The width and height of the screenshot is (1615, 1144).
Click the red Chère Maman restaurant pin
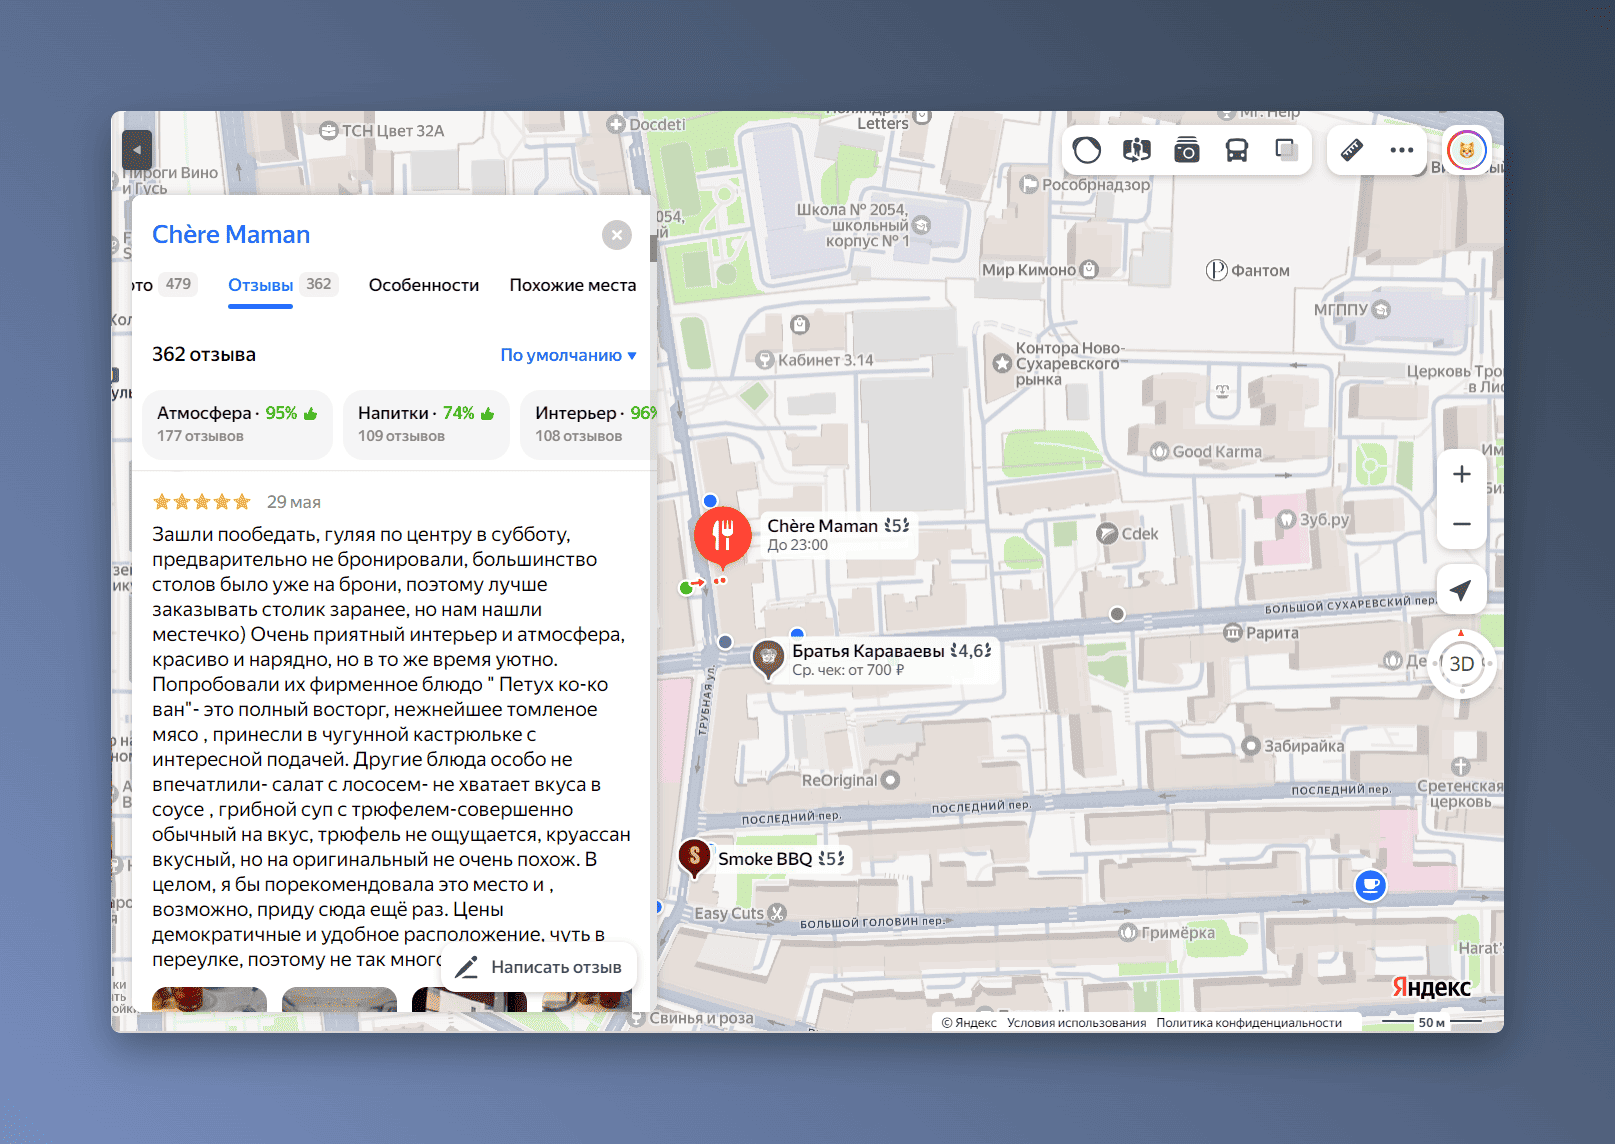[723, 537]
